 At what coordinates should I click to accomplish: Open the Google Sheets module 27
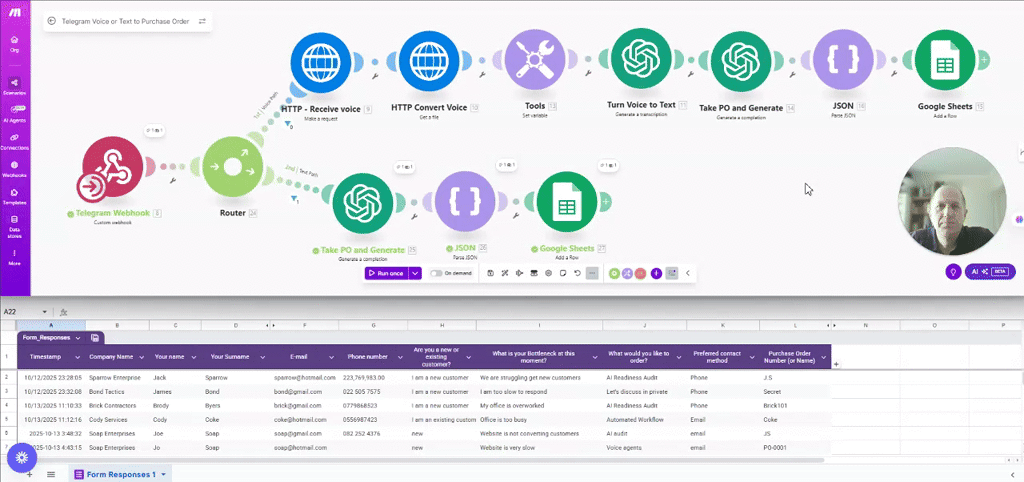(x=566, y=202)
